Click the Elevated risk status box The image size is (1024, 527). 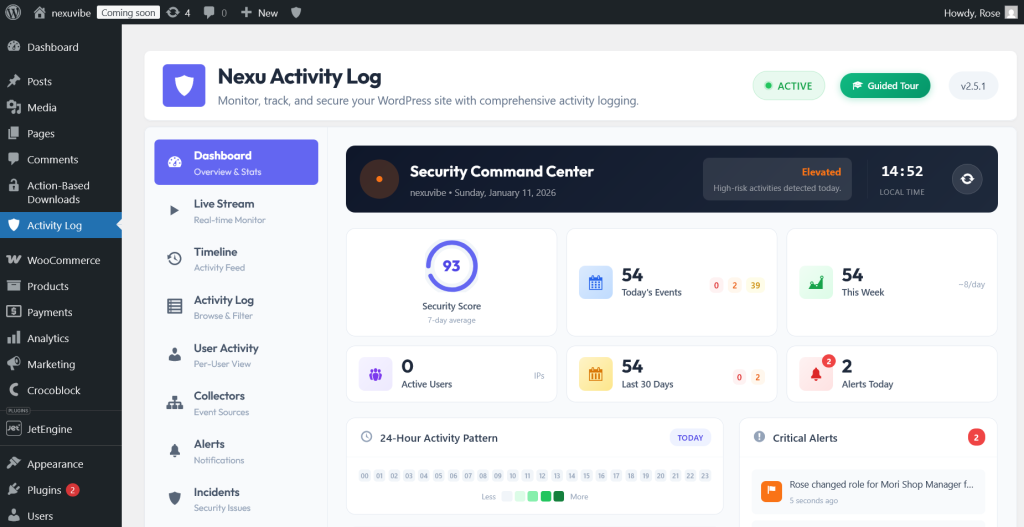tap(777, 179)
